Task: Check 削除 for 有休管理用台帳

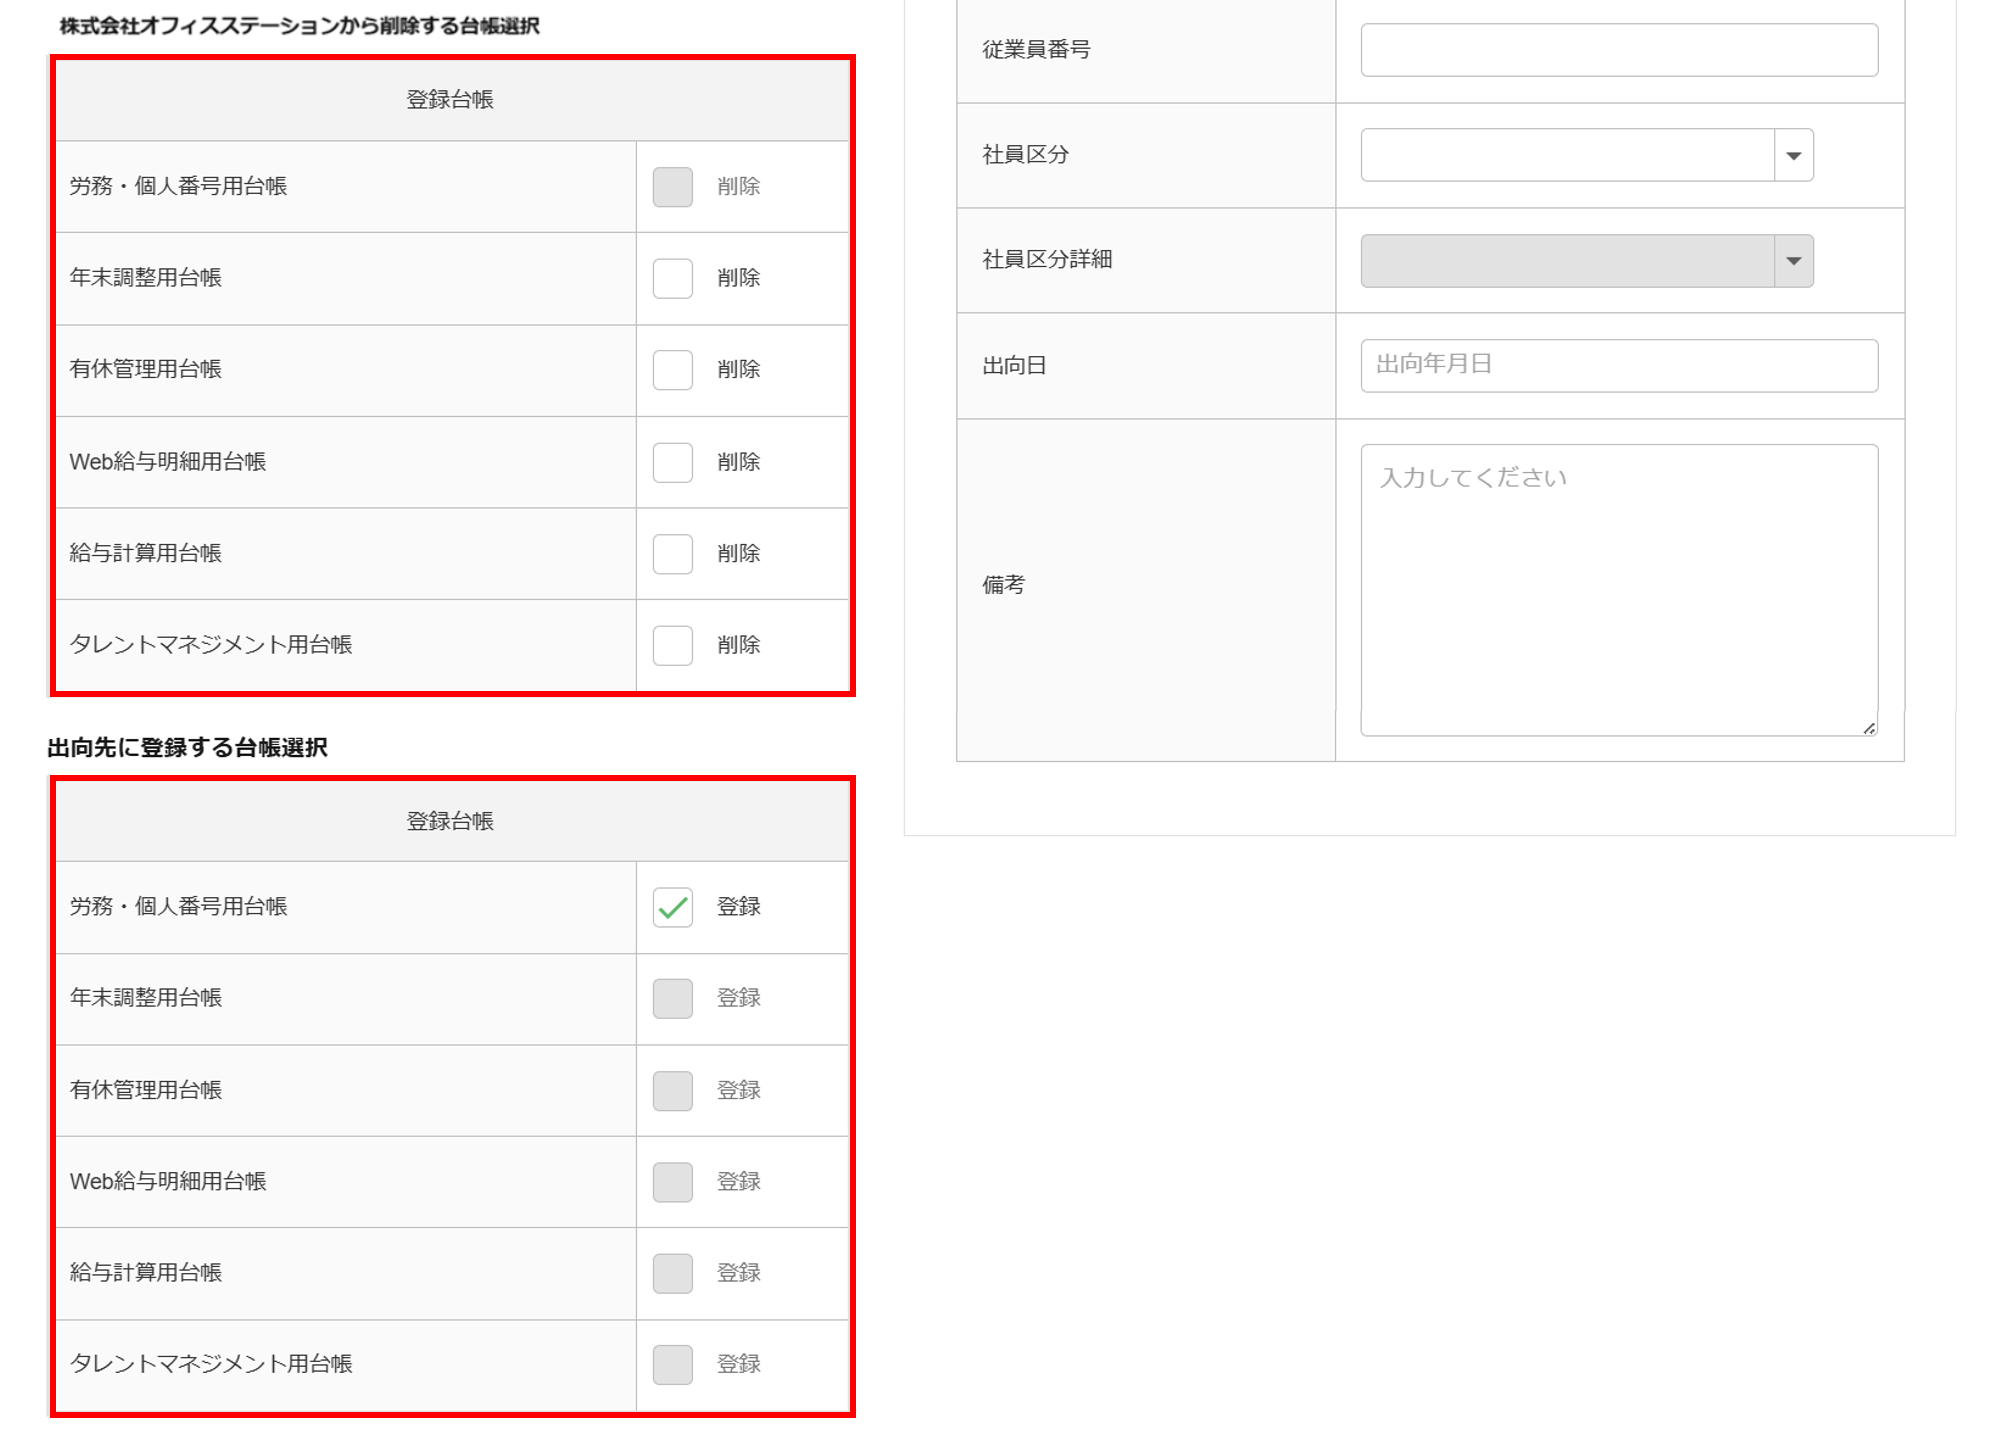Action: [x=672, y=370]
